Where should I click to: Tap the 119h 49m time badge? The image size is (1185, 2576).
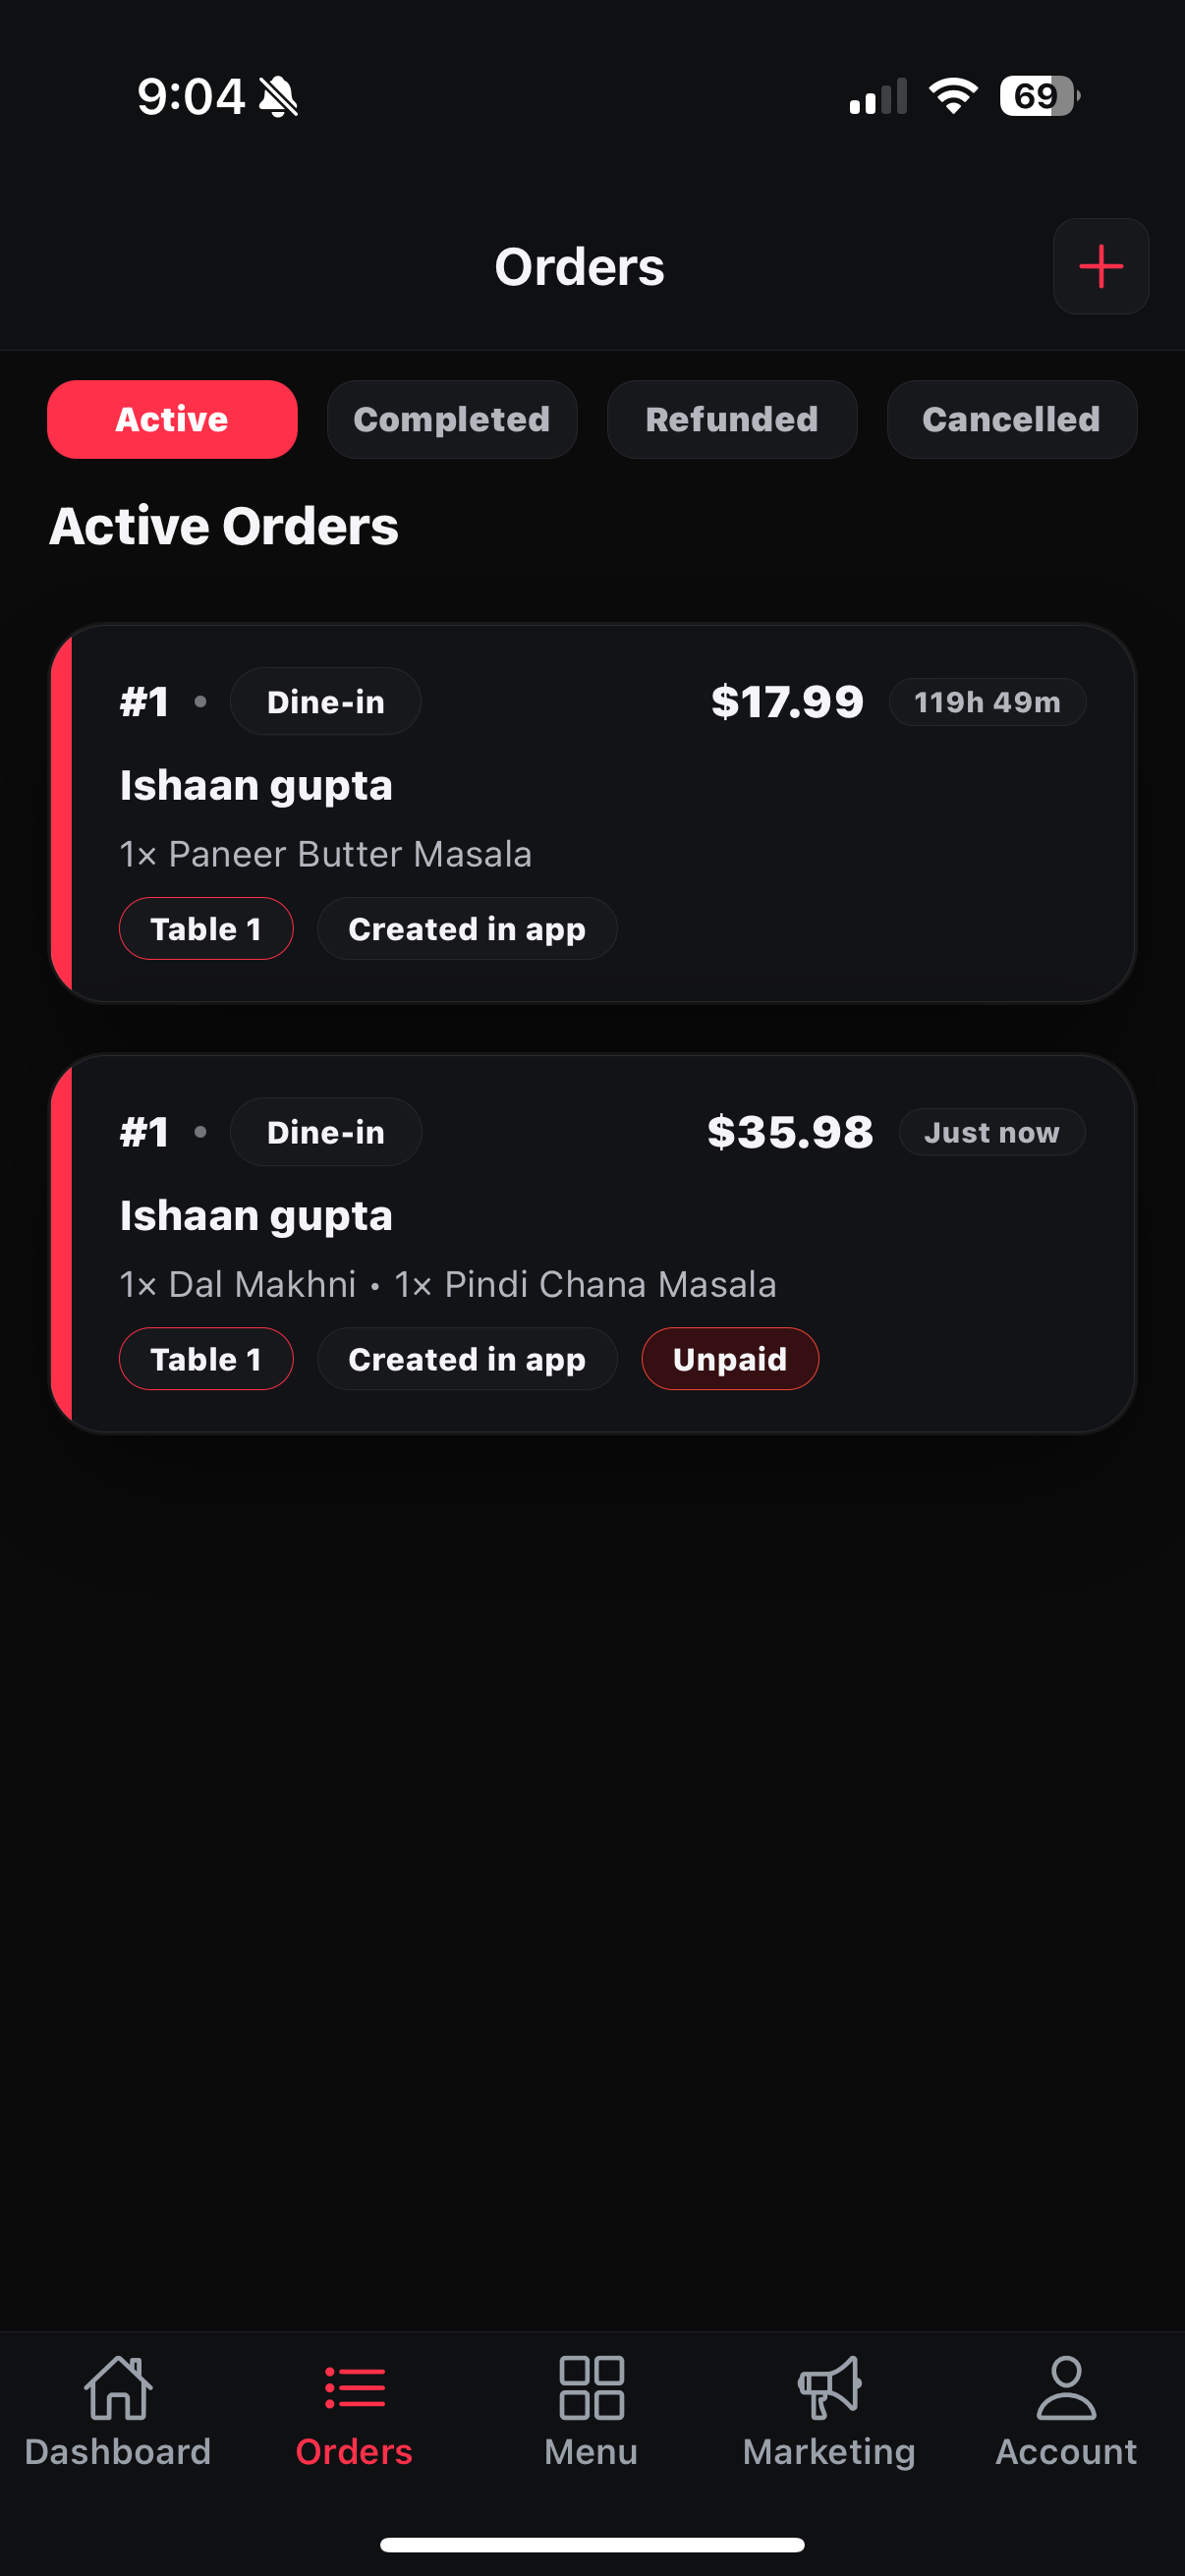[987, 702]
